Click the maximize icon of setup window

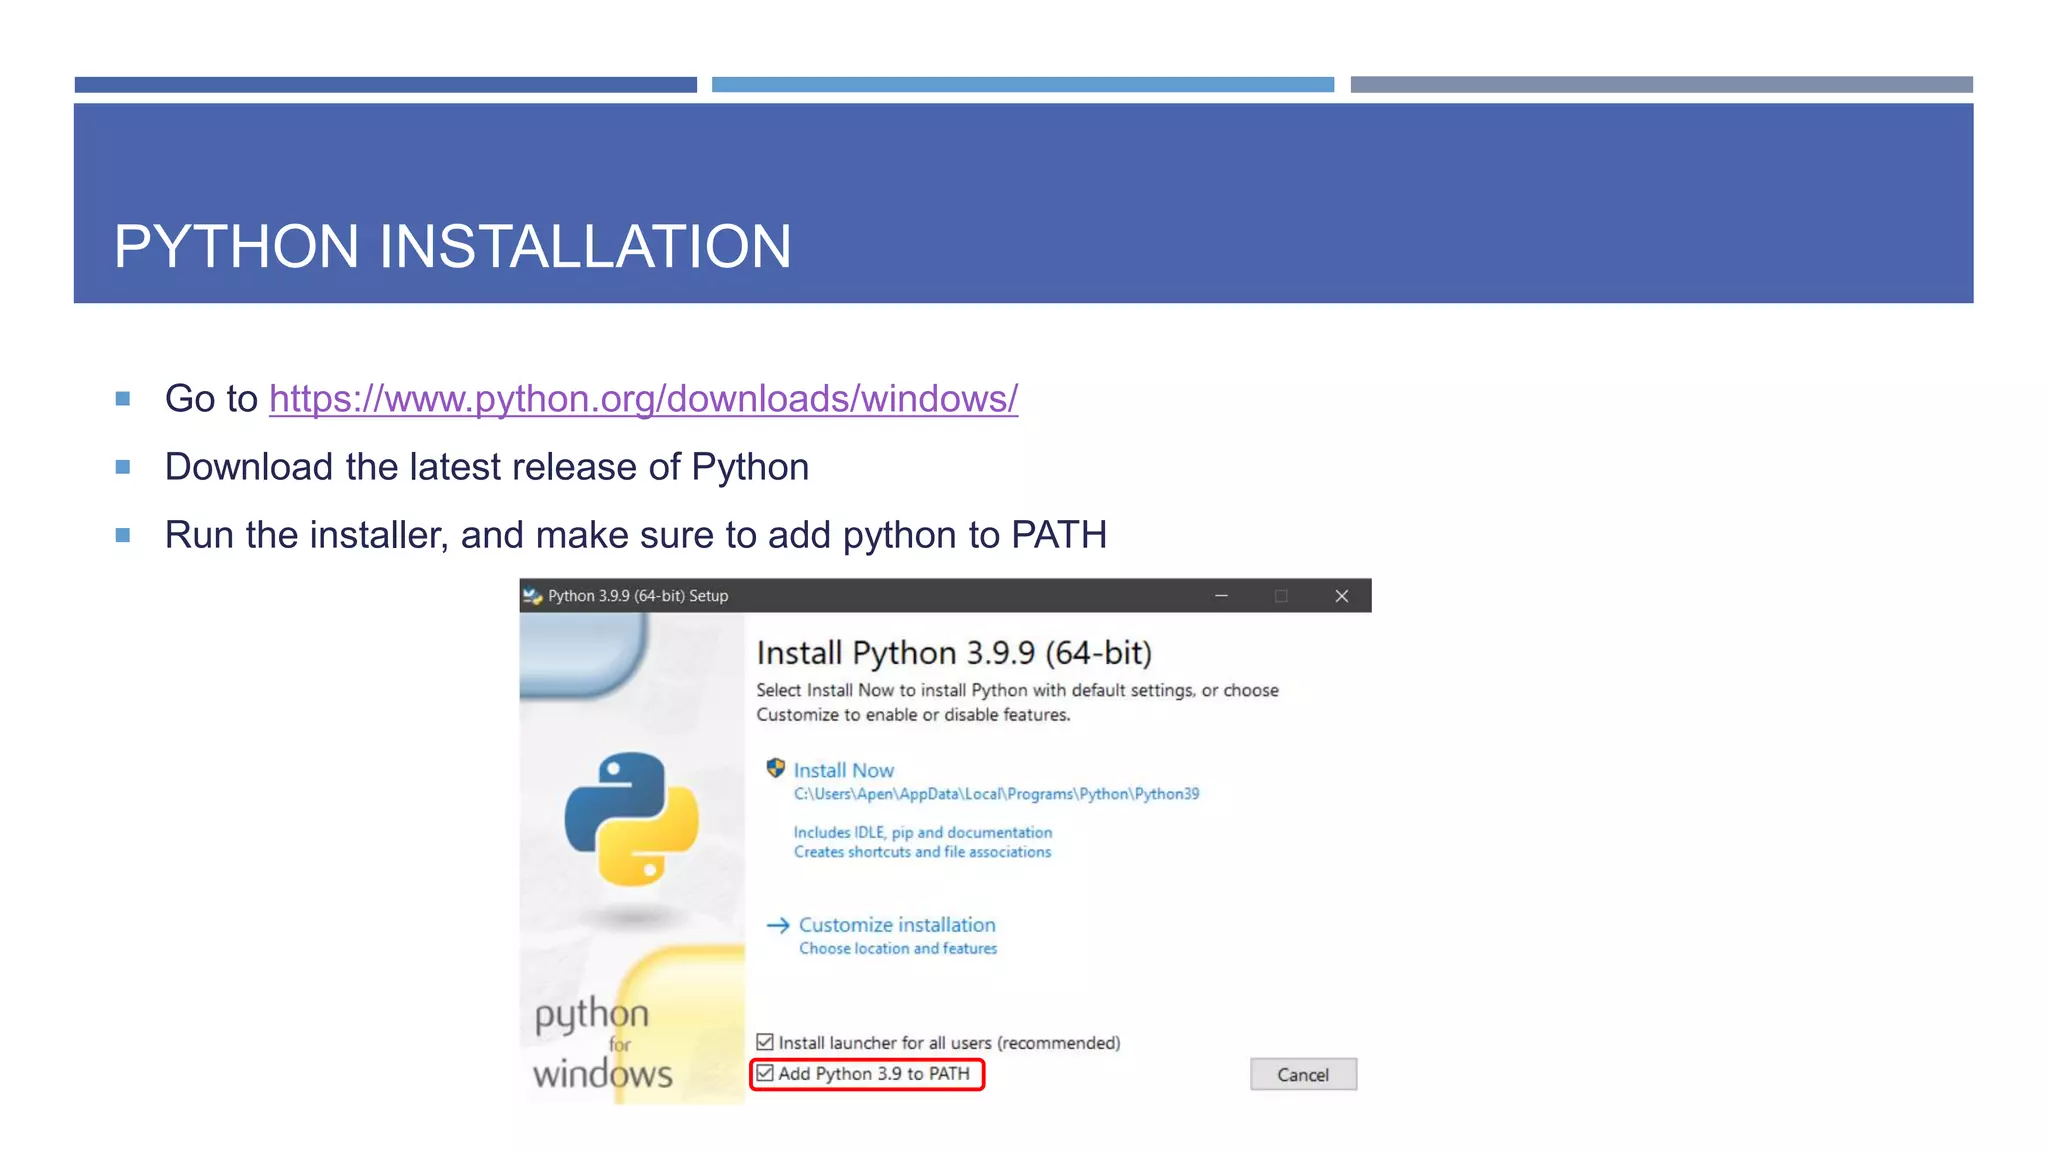click(1281, 596)
